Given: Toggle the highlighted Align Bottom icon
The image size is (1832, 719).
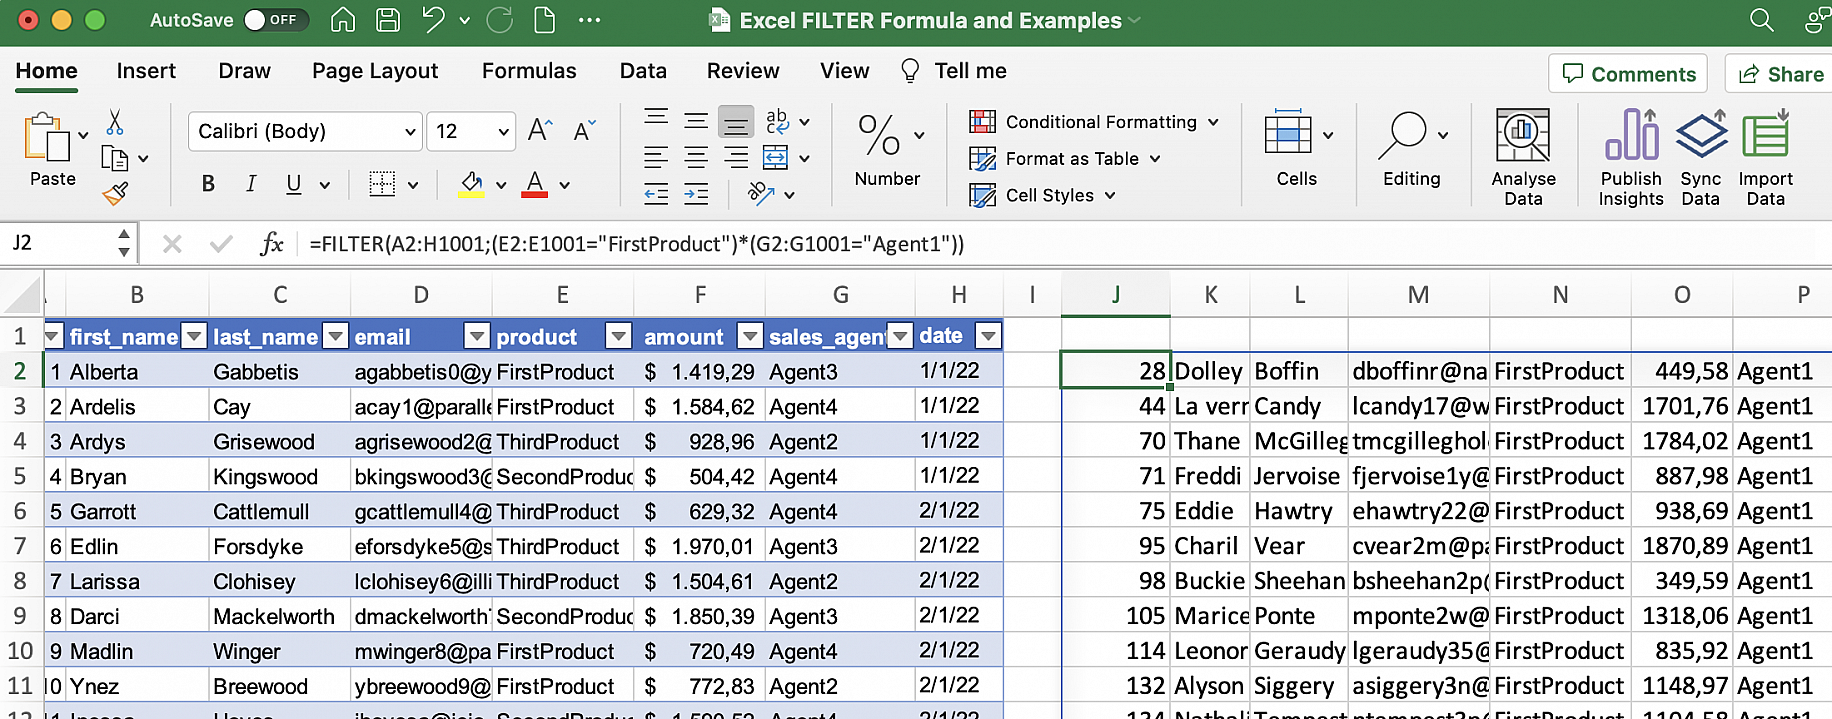Looking at the screenshot, I should click(736, 122).
